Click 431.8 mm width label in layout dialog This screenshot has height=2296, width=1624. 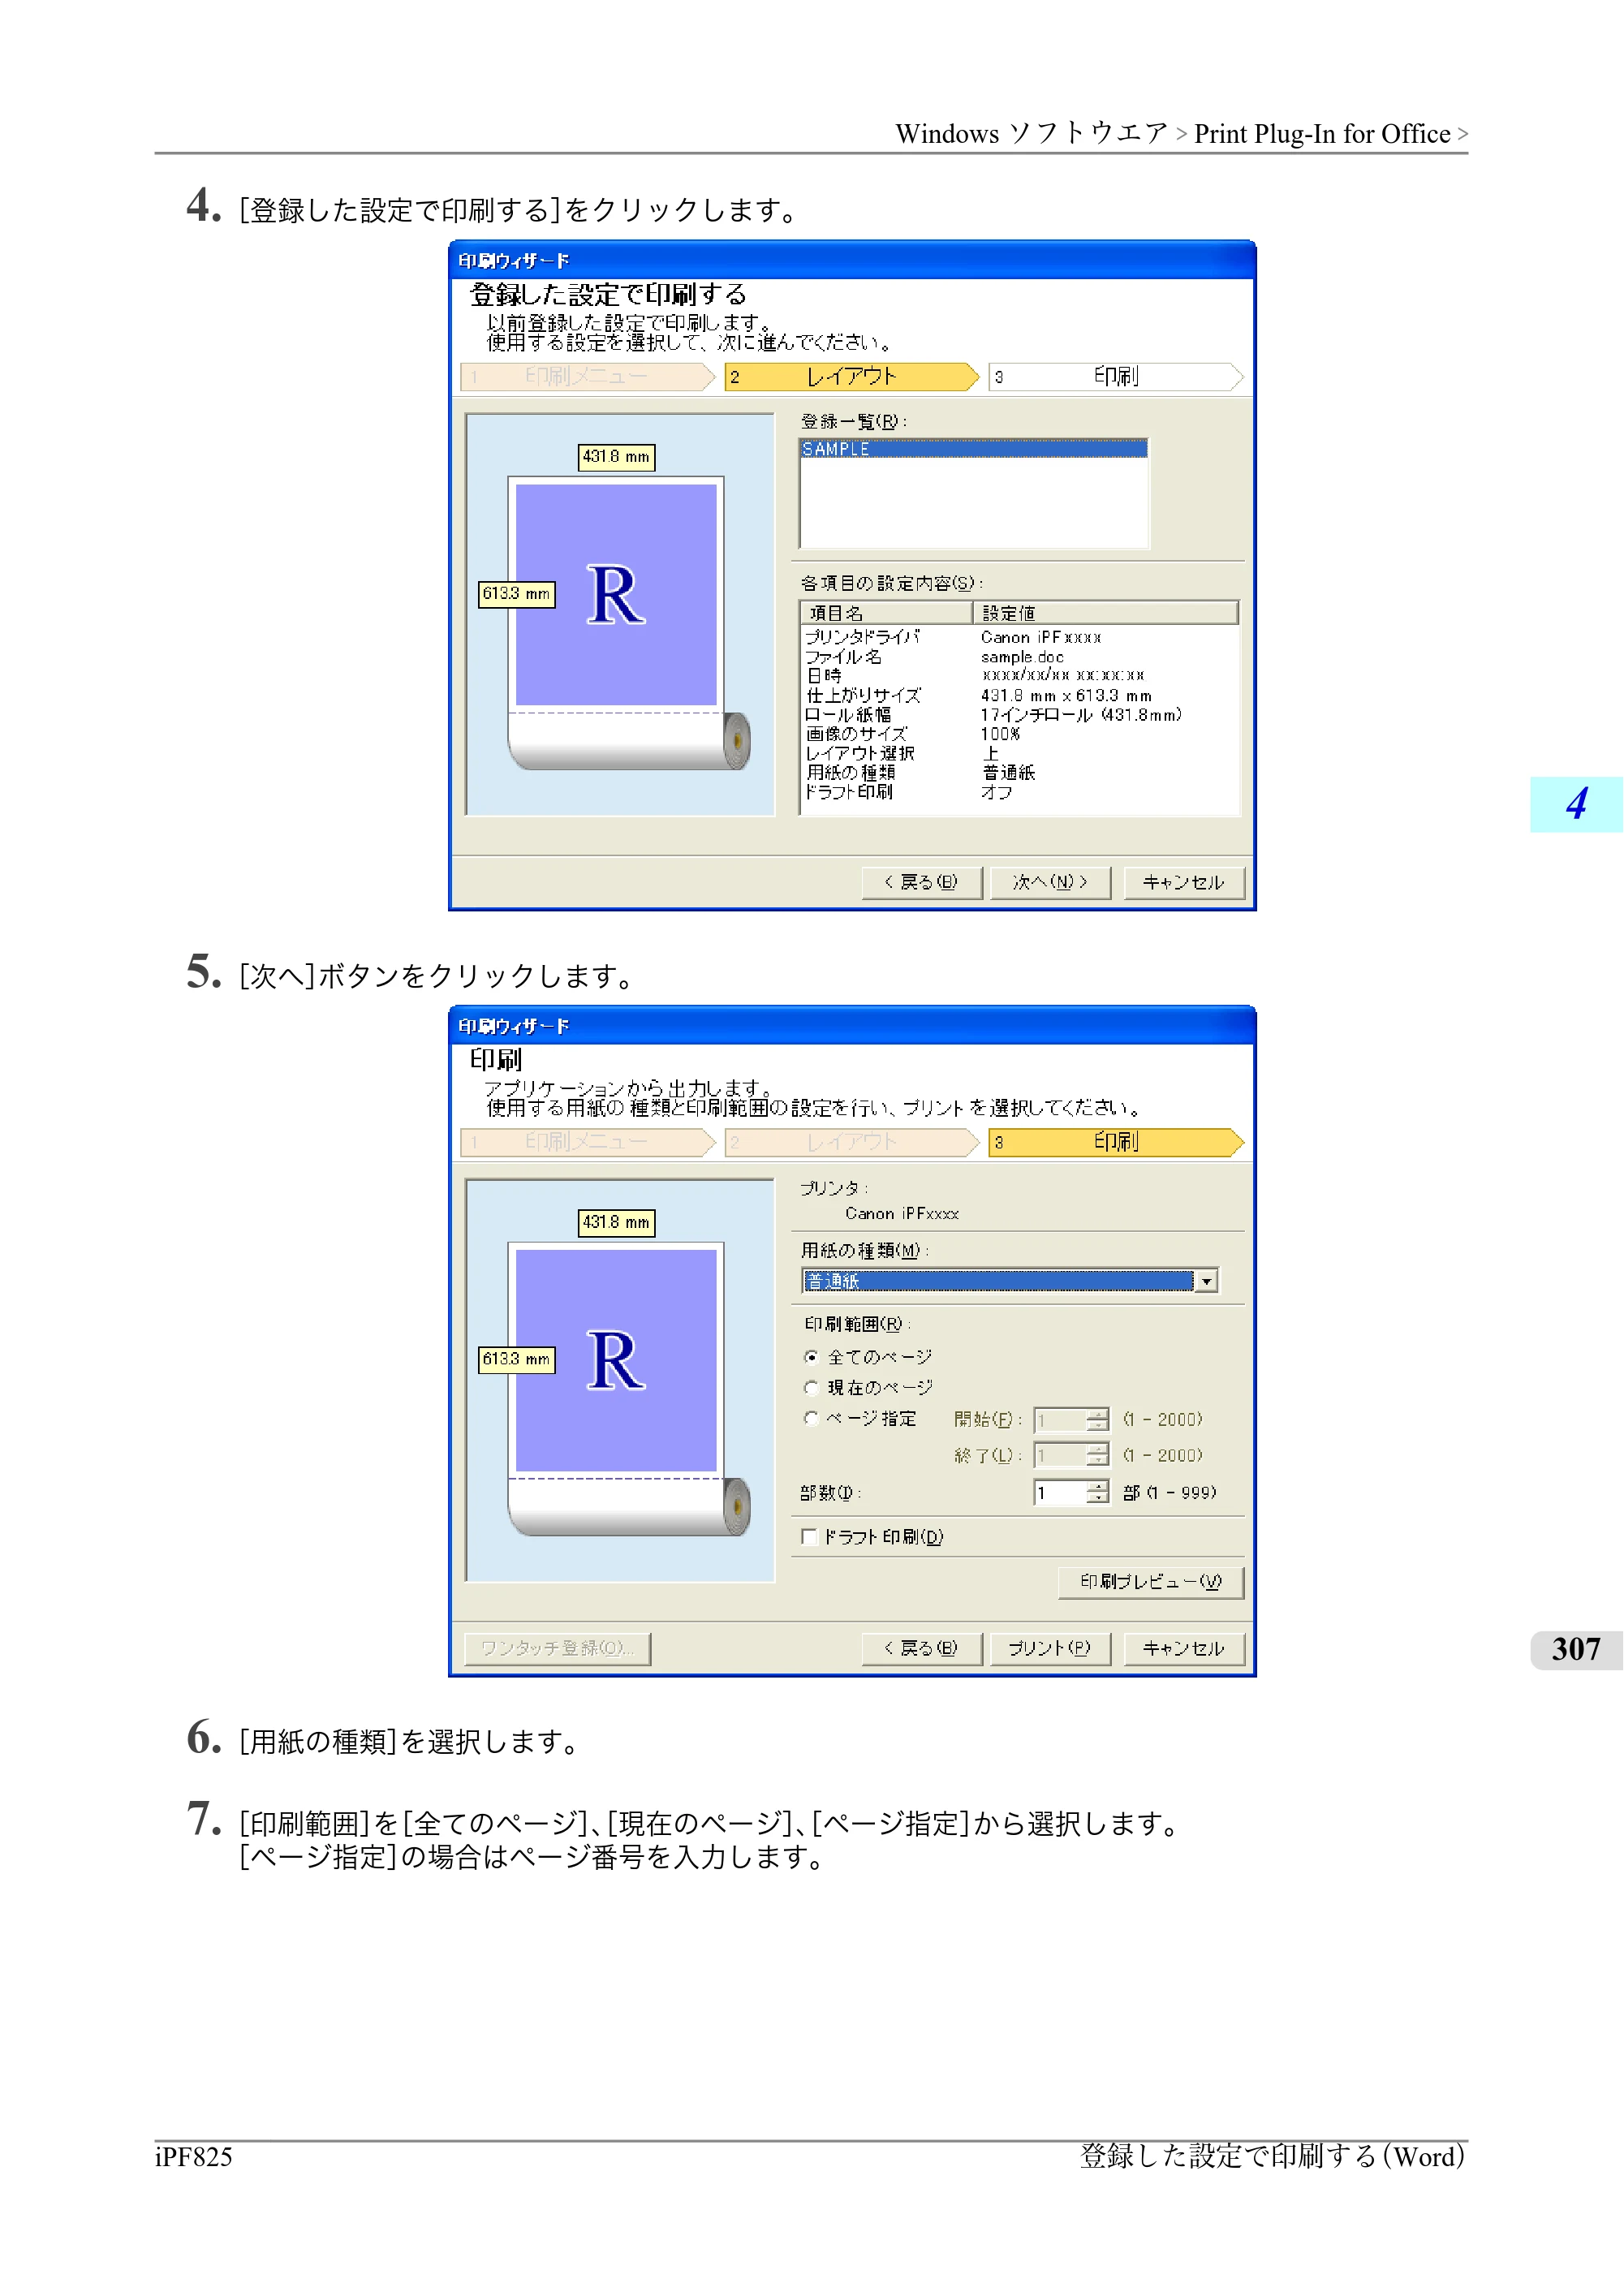point(616,457)
